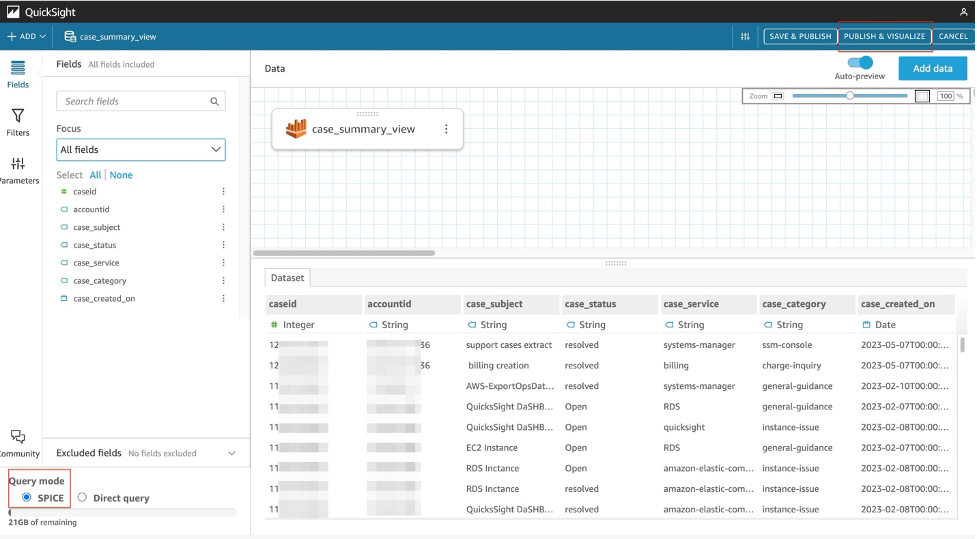Click the fit-to-screen icon in zoom bar
This screenshot has height=539, width=977.
tap(922, 96)
